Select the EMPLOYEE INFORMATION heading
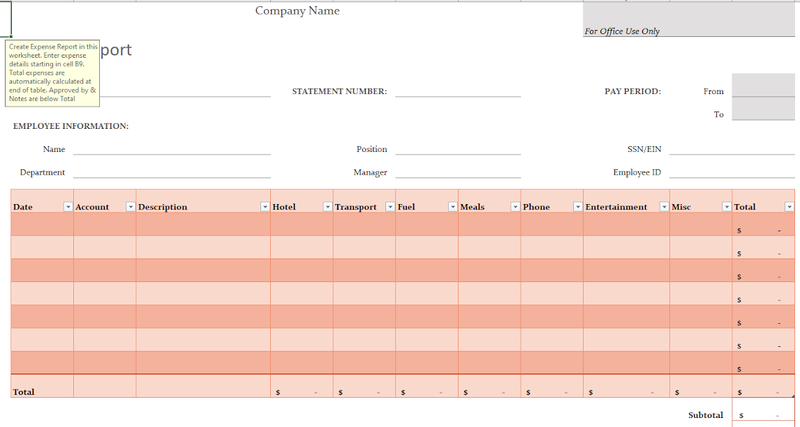This screenshot has width=800, height=427. 71,126
